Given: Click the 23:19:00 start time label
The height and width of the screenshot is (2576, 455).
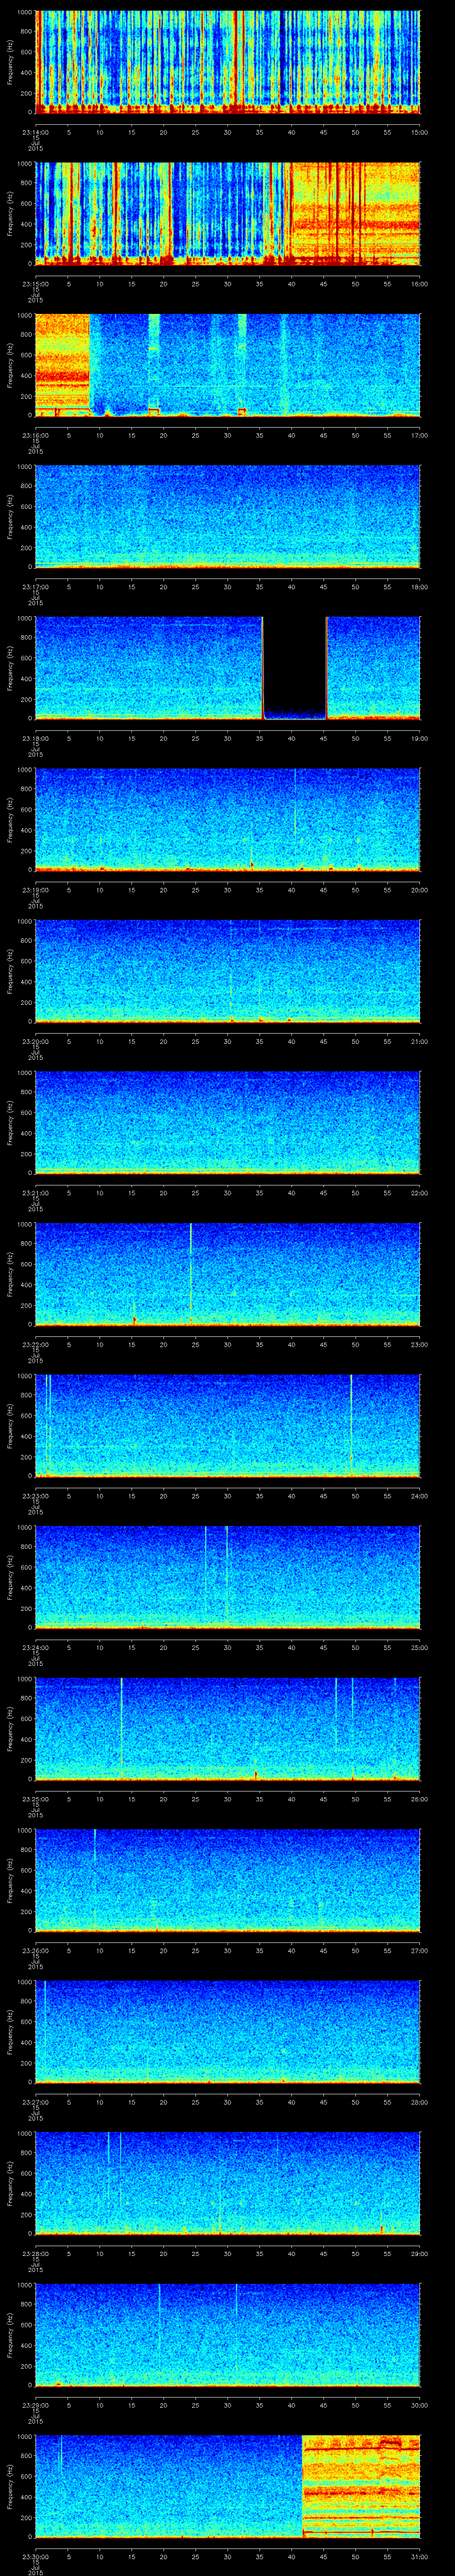Looking at the screenshot, I should pos(35,890).
